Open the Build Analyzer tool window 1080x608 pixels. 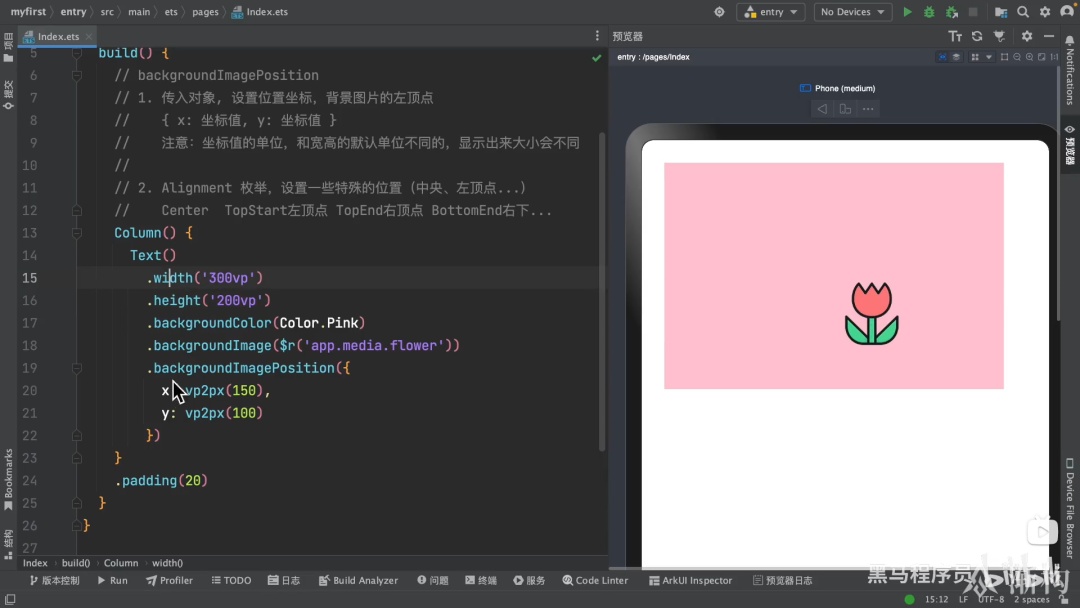[x=358, y=580]
